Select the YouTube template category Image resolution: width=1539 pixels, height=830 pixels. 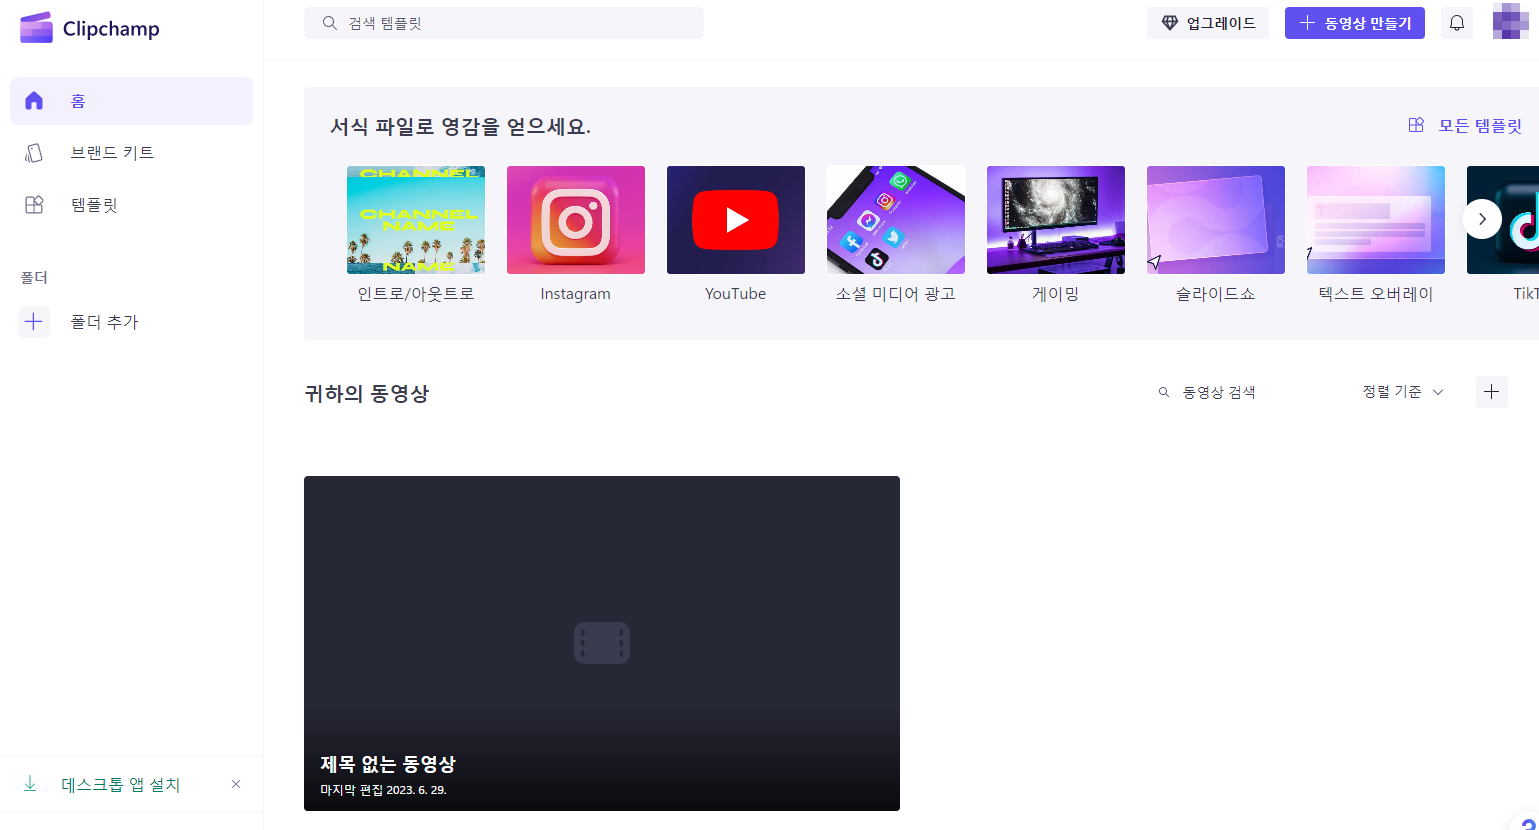click(x=735, y=219)
